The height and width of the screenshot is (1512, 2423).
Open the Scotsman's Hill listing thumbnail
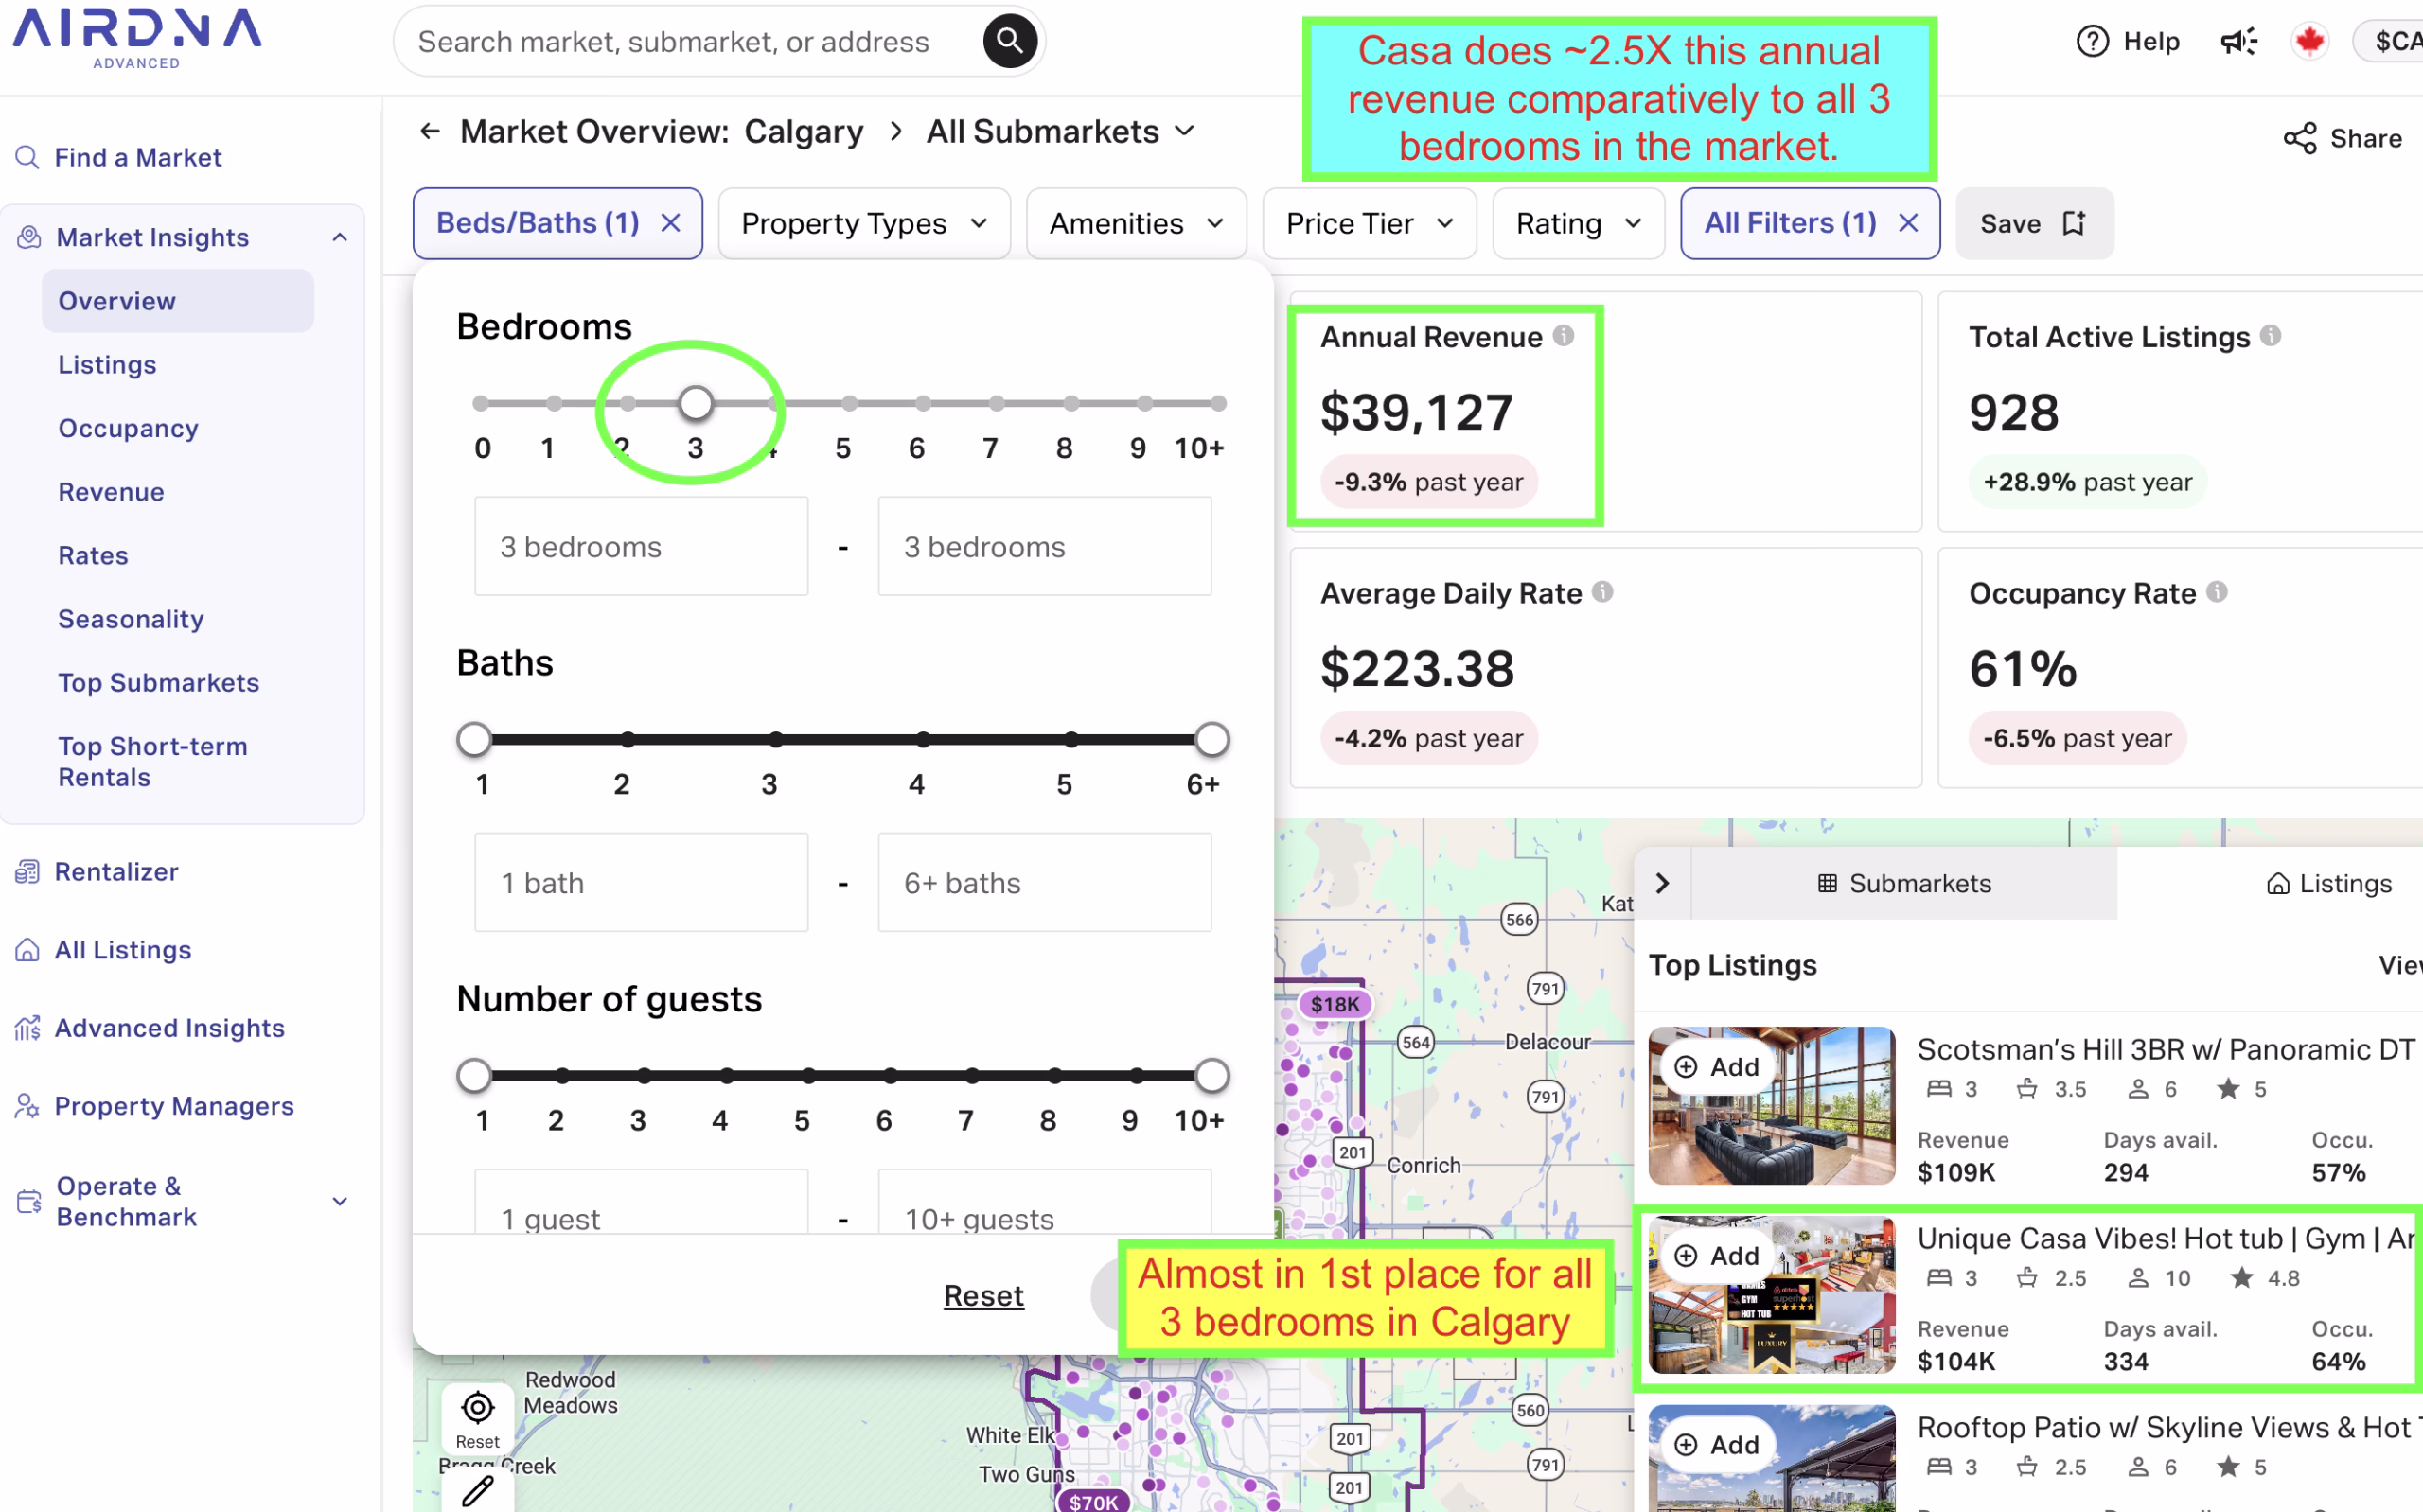click(x=1771, y=1105)
